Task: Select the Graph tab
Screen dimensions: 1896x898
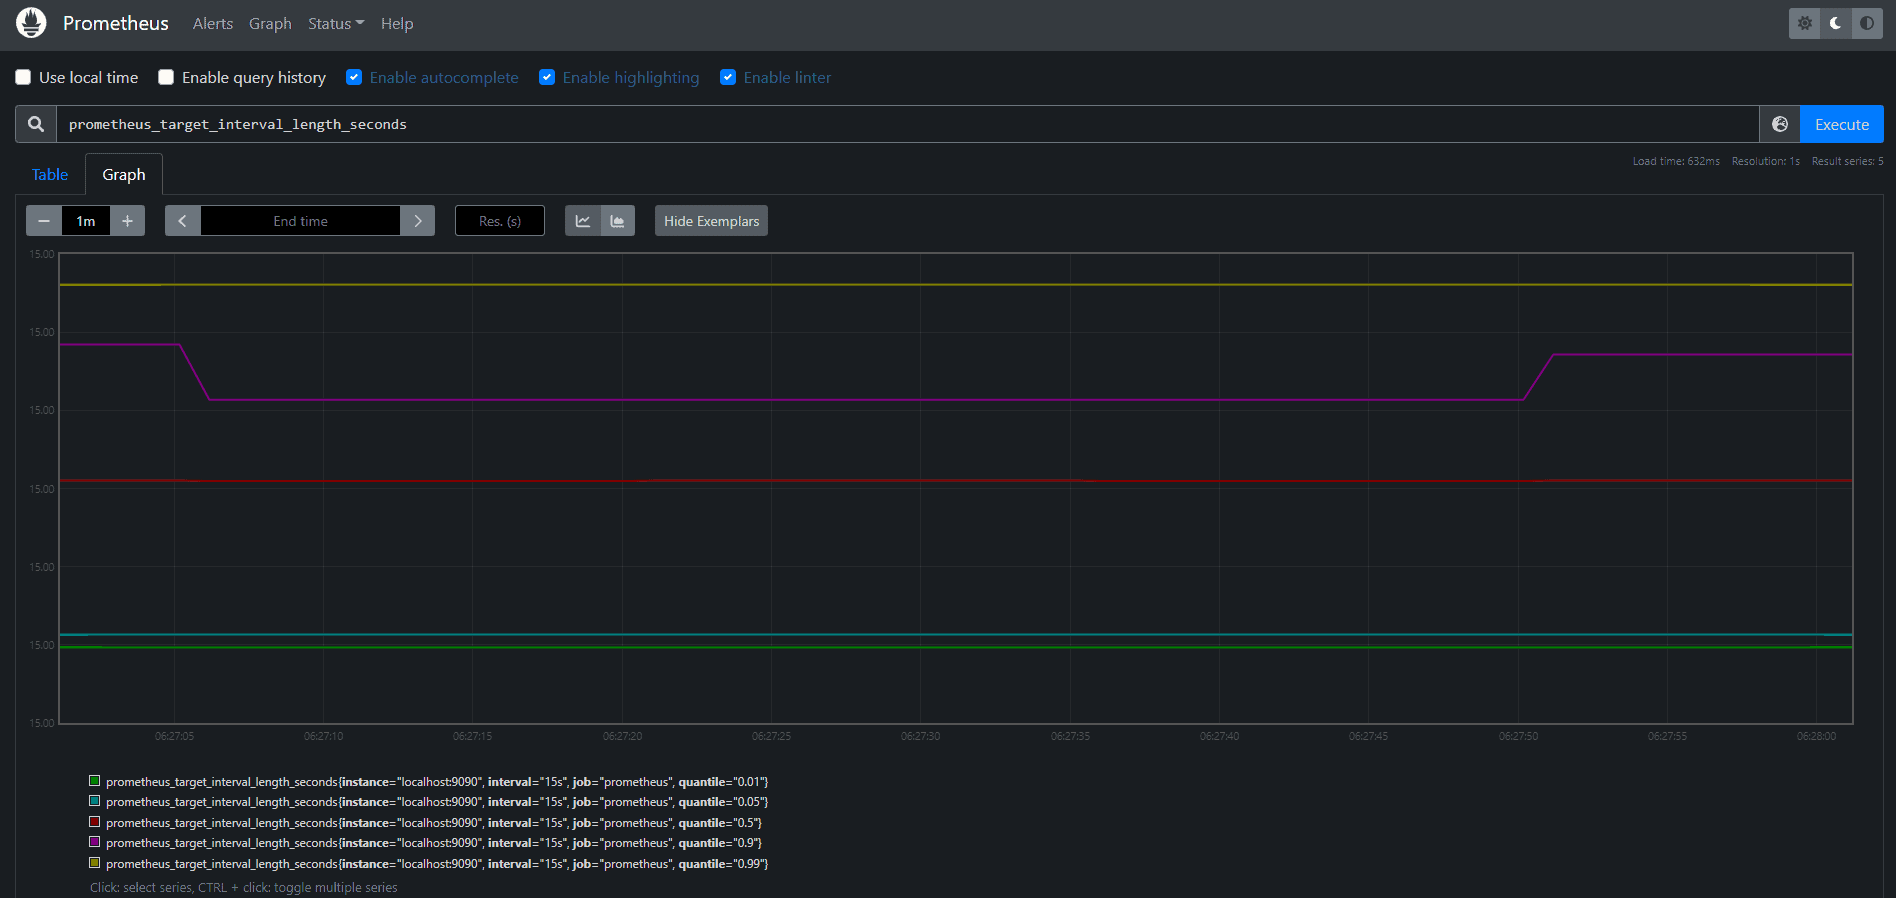Action: 124,174
